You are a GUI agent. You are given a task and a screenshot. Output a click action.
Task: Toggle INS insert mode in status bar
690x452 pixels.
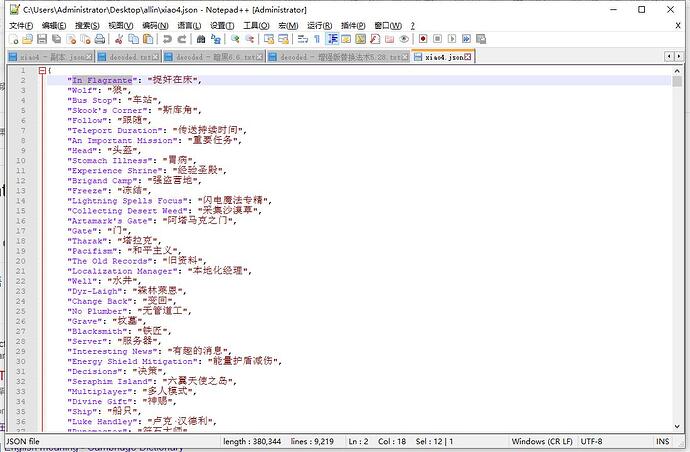[x=662, y=441]
